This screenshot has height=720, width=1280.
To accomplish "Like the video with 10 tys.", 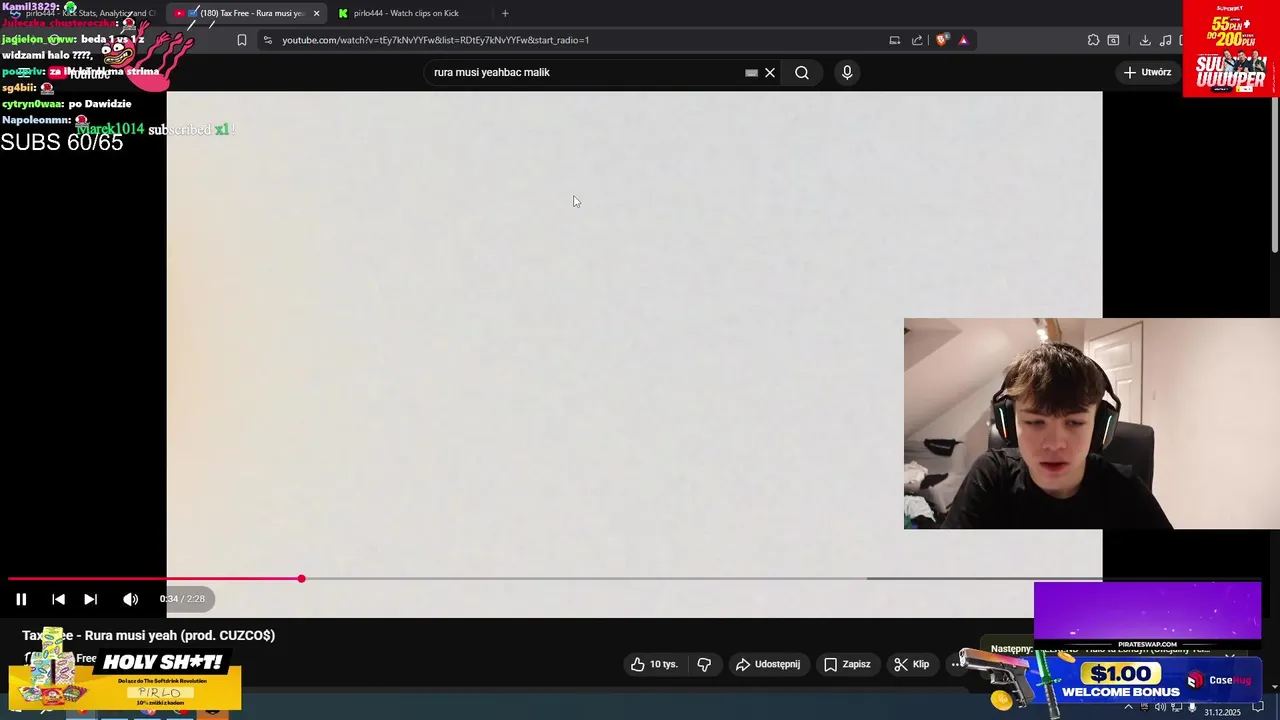I will [654, 664].
